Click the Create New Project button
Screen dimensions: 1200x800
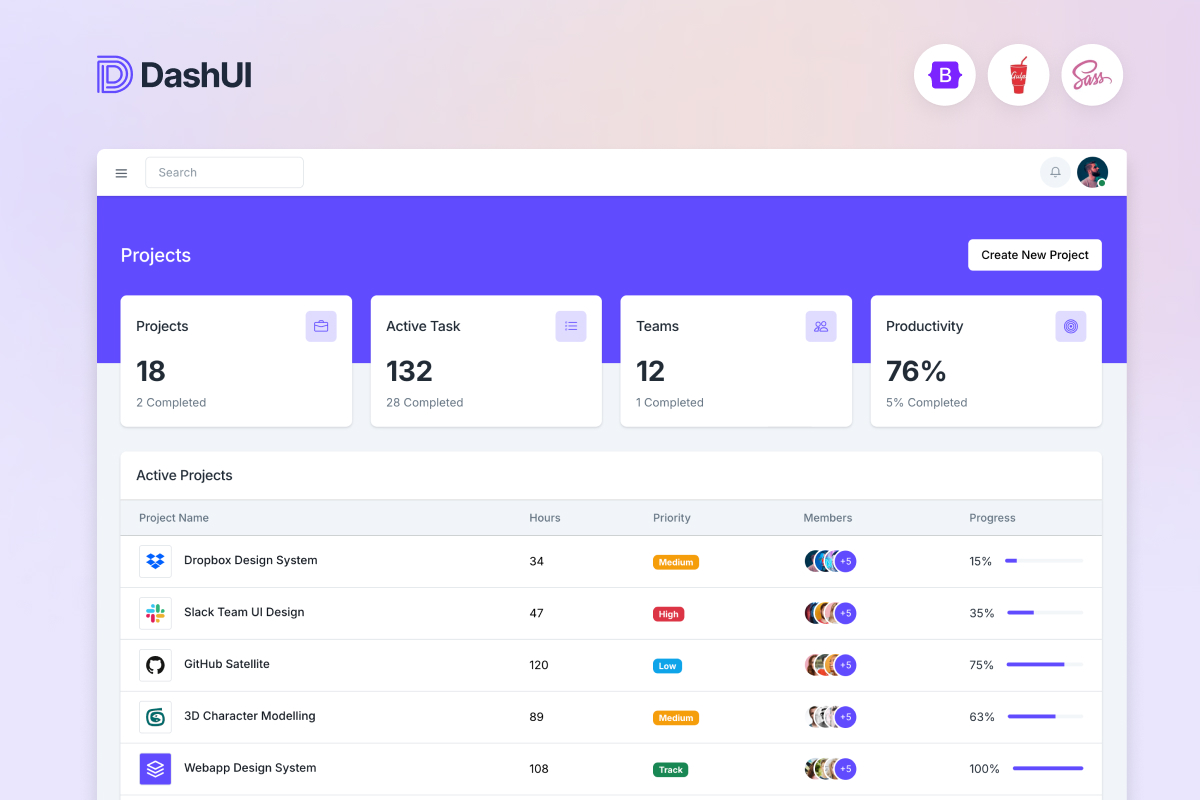click(1034, 255)
